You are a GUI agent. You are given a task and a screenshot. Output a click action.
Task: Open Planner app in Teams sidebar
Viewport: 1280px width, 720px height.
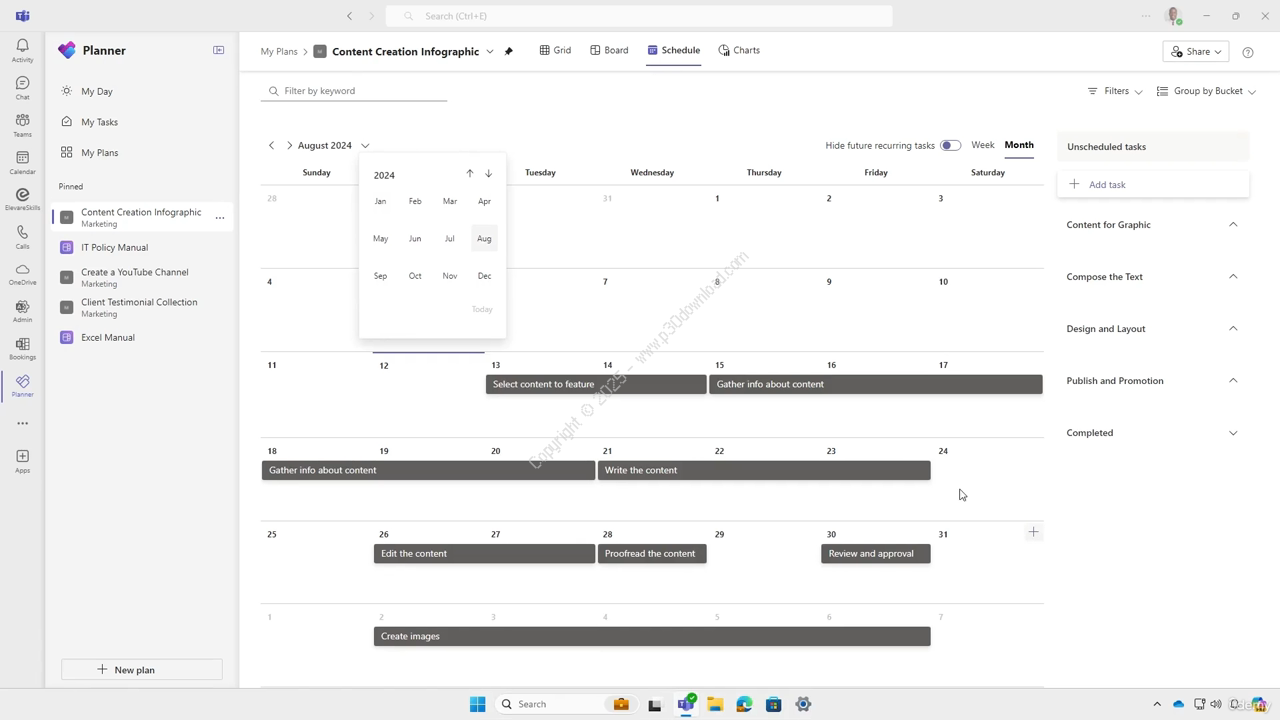point(22,385)
